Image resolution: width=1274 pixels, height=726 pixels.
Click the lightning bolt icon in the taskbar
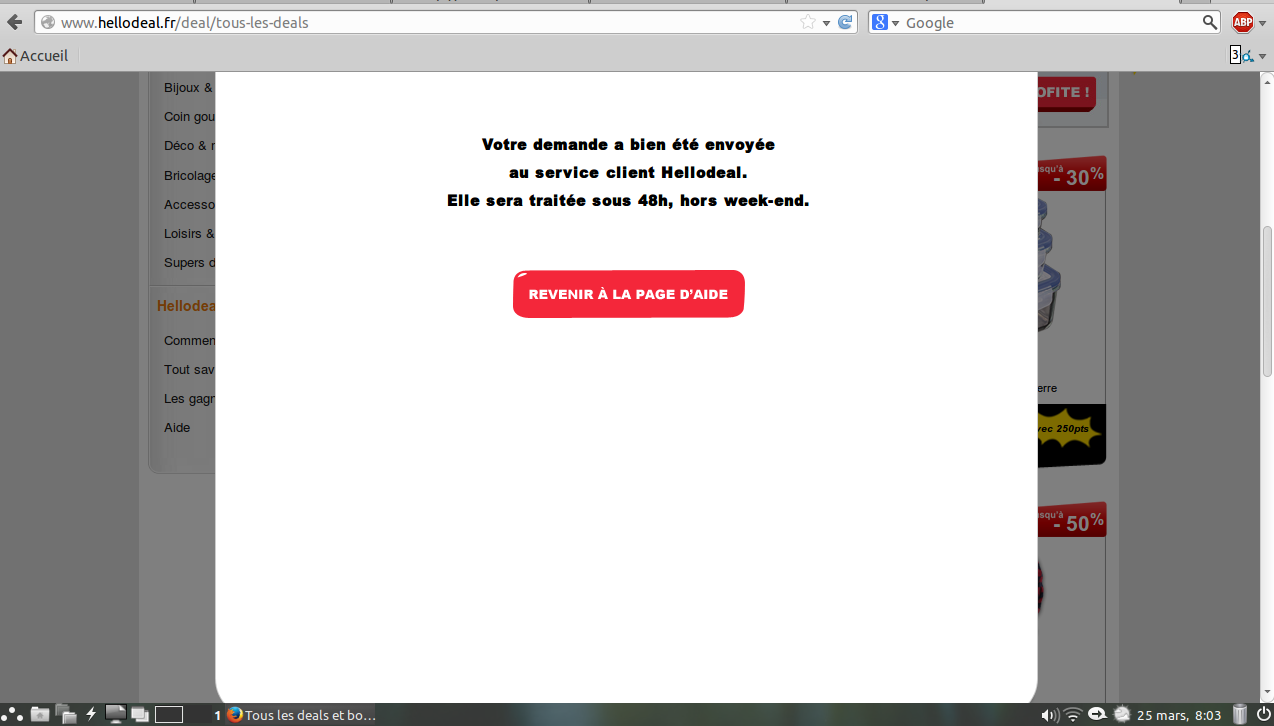tap(91, 714)
